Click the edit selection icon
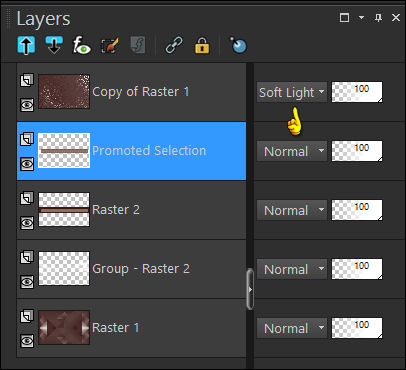The height and width of the screenshot is (370, 406). click(x=110, y=45)
